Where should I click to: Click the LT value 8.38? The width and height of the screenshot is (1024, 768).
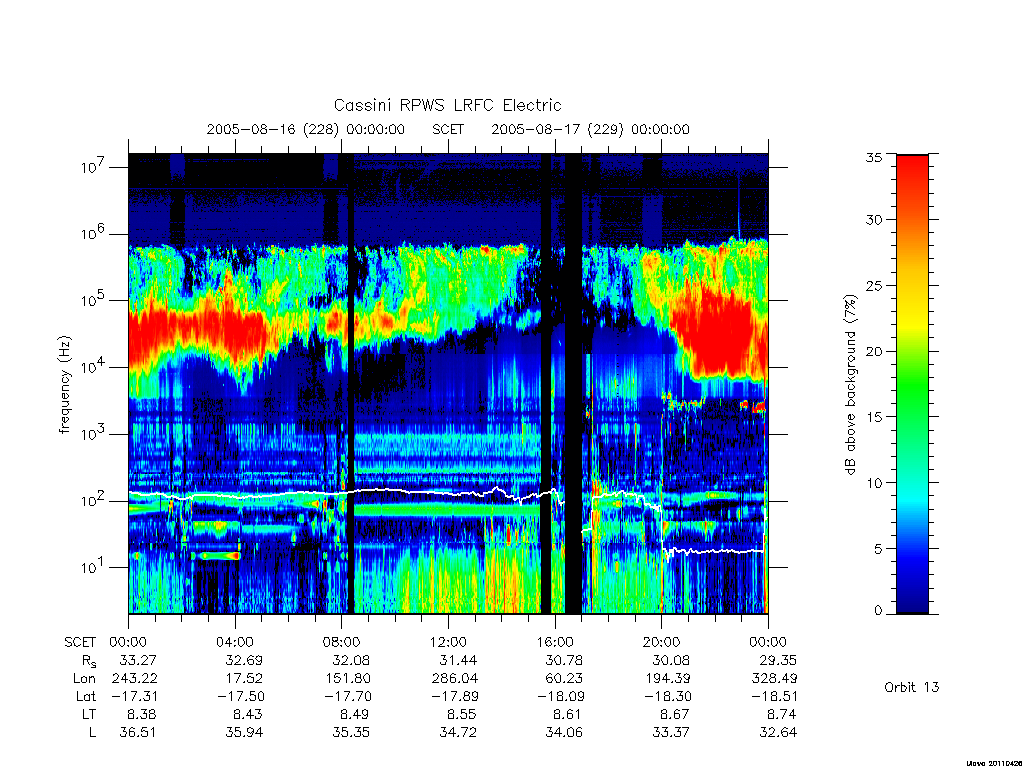point(142,714)
